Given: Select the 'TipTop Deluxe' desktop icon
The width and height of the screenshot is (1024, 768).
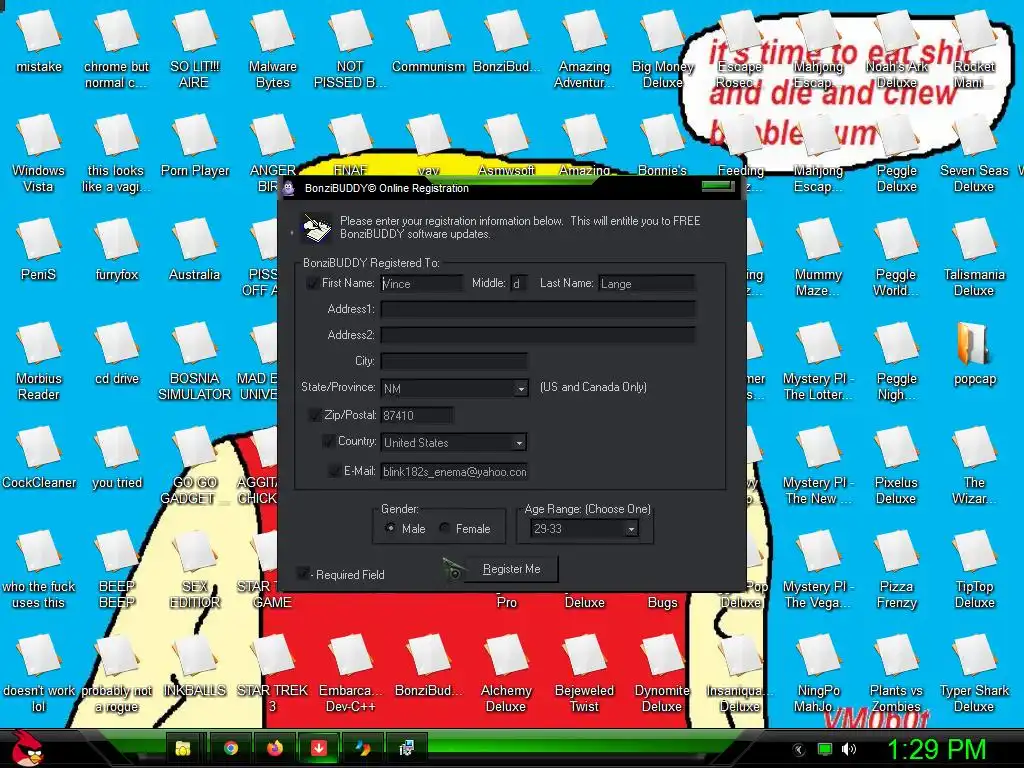Looking at the screenshot, I should 974,569.
